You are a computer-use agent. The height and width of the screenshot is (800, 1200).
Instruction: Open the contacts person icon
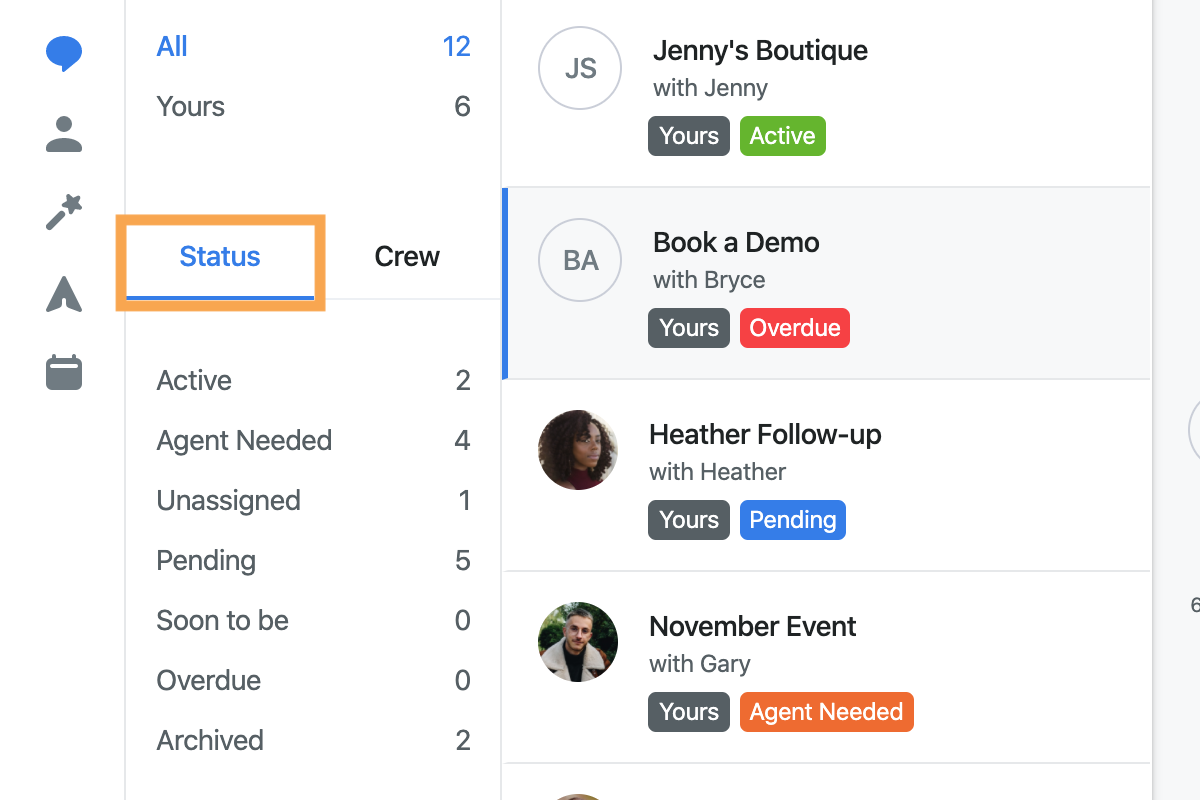(64, 134)
